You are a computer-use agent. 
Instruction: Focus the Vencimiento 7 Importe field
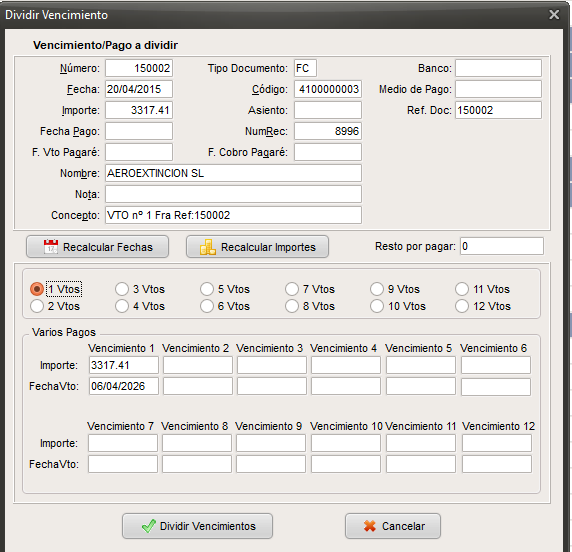click(123, 443)
